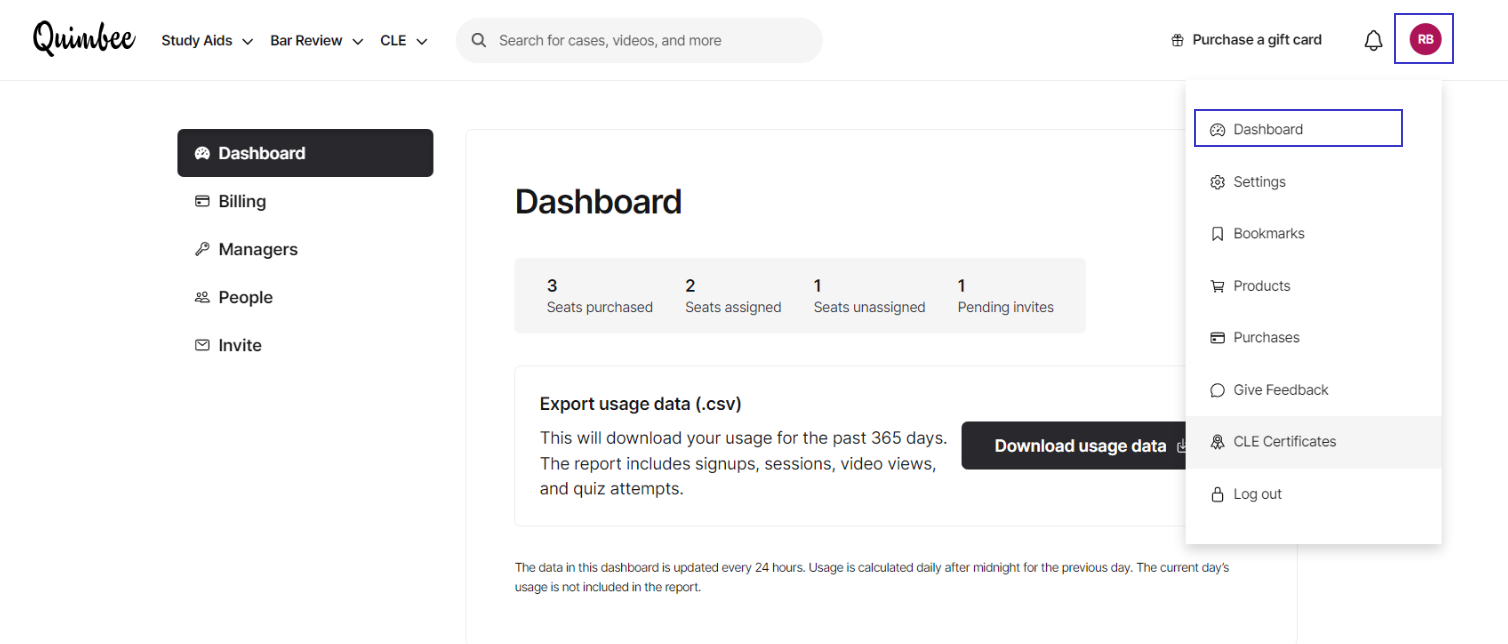Image resolution: width=1508 pixels, height=644 pixels.
Task: Open the notifications bell
Action: click(1373, 41)
